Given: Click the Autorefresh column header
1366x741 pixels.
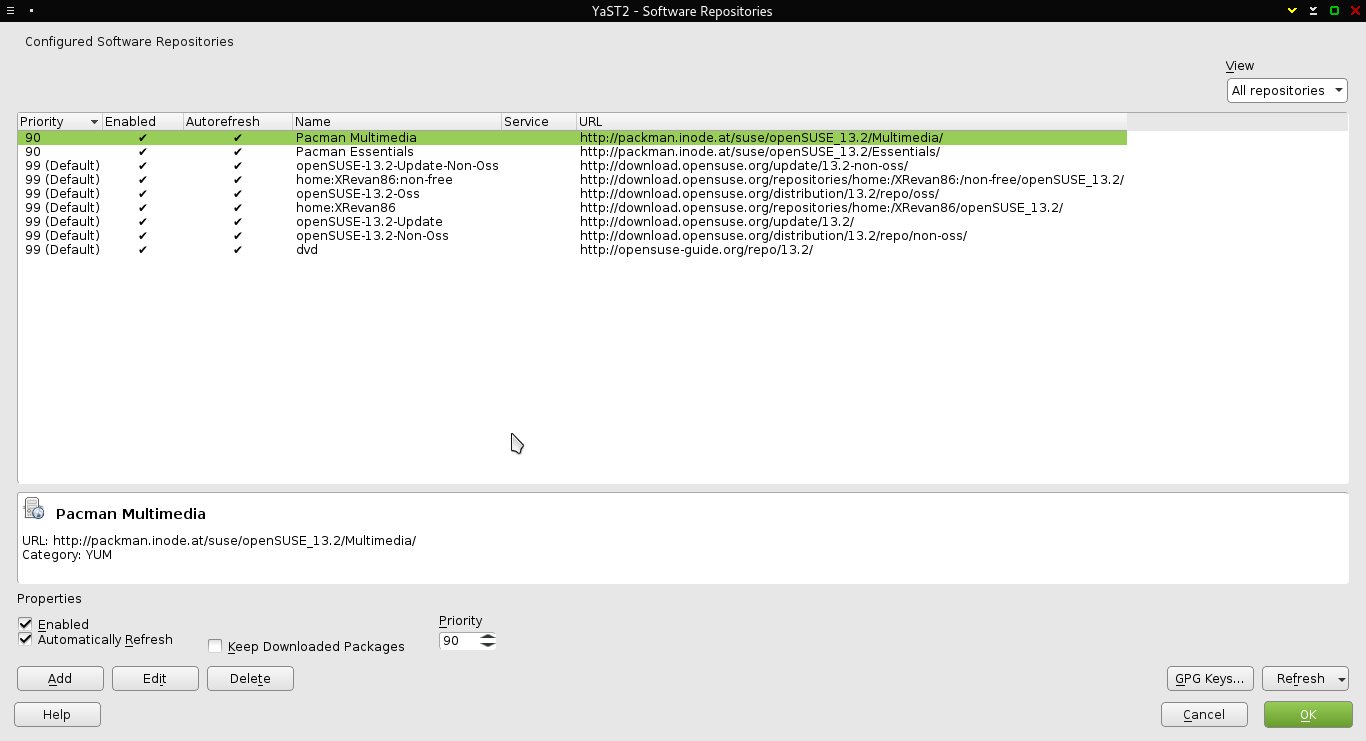Looking at the screenshot, I should [x=238, y=121].
